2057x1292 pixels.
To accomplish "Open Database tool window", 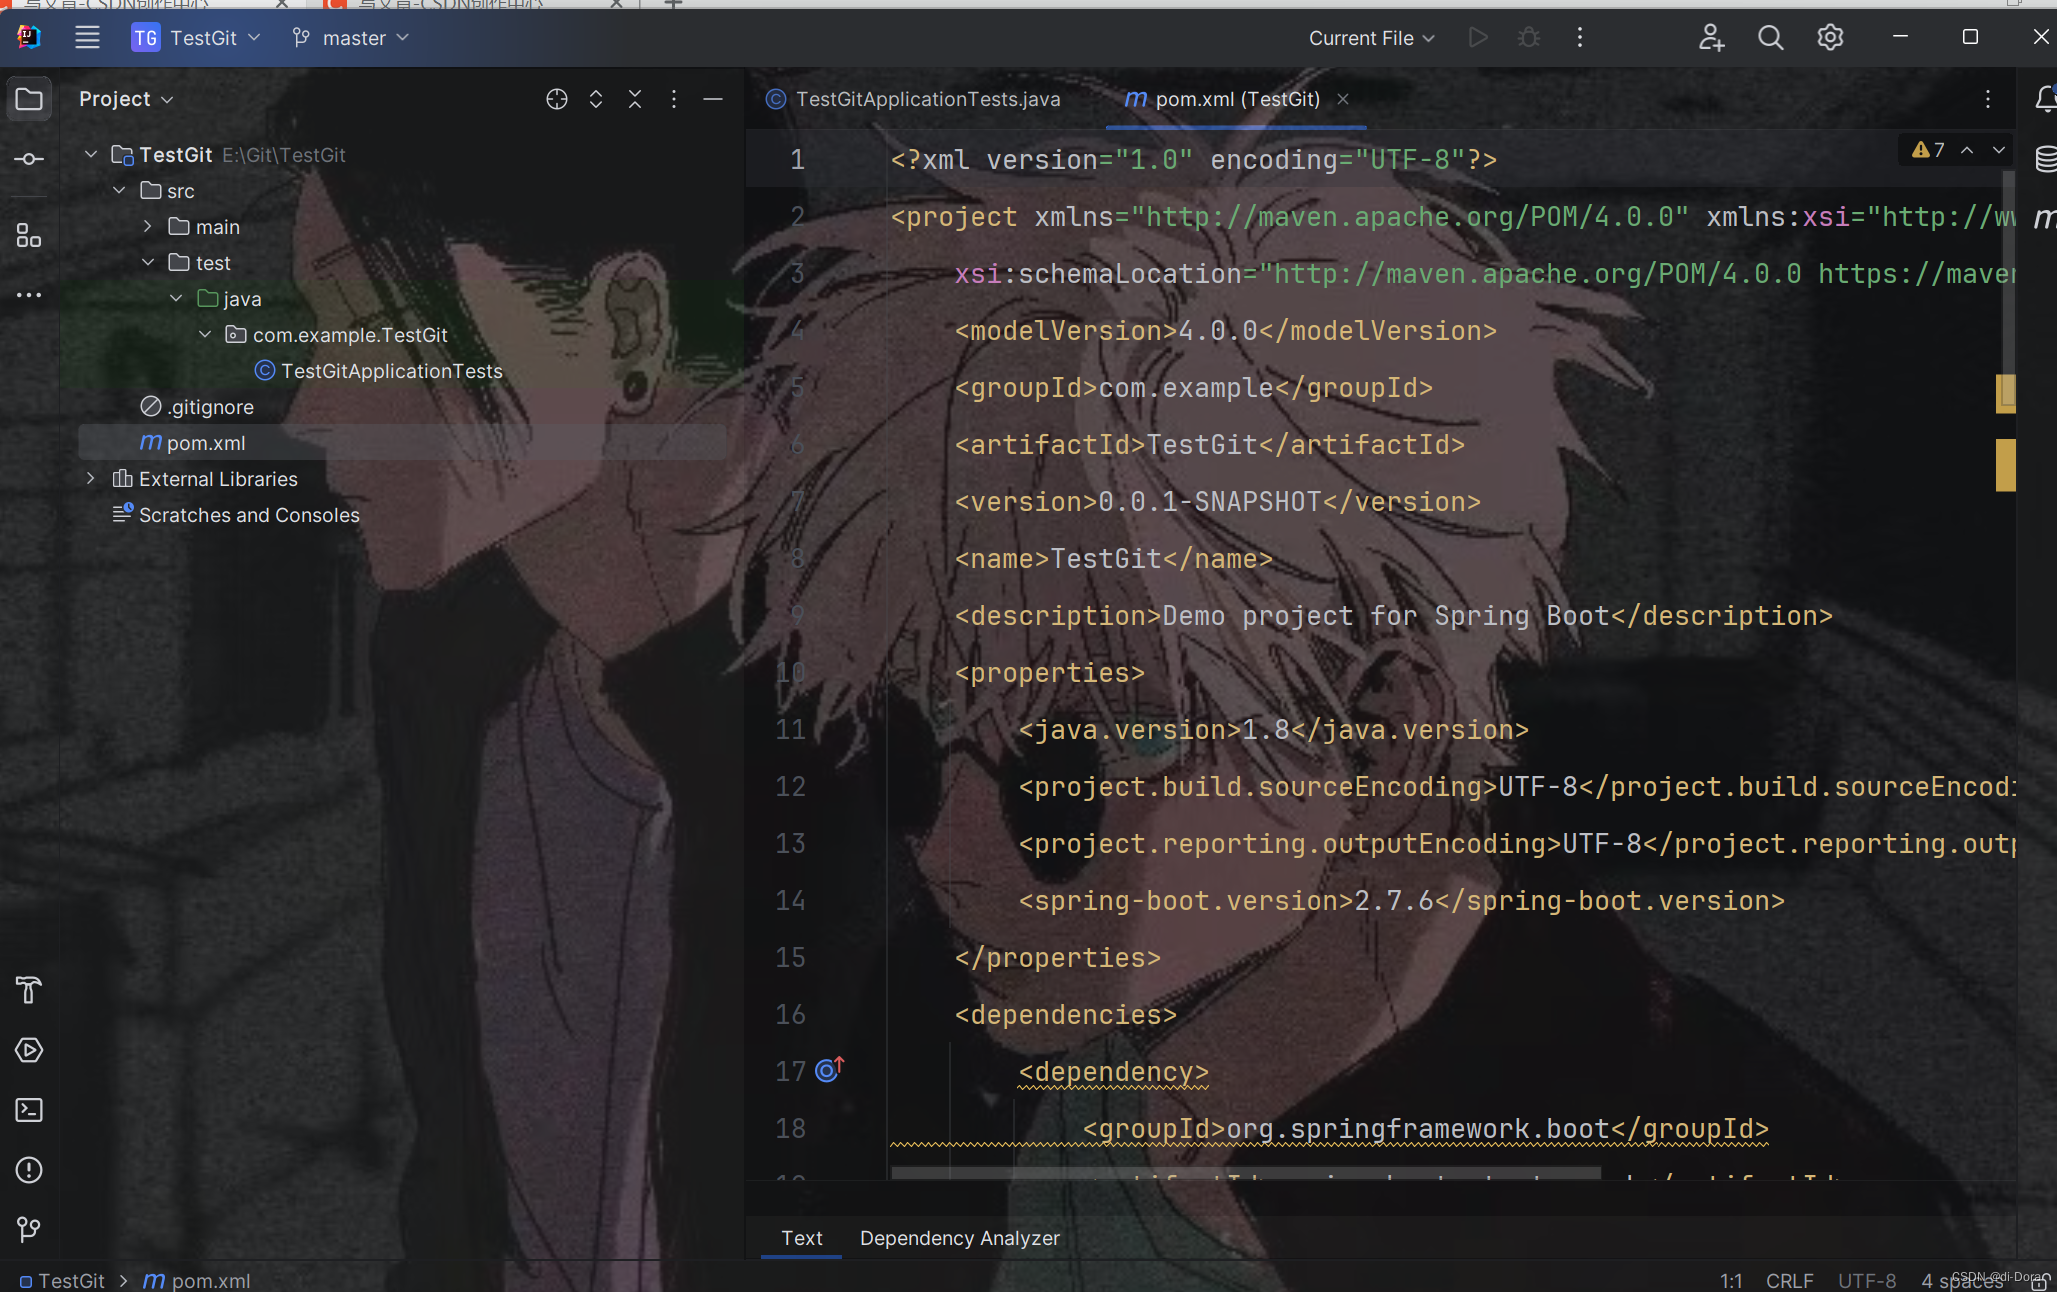I will point(2046,159).
